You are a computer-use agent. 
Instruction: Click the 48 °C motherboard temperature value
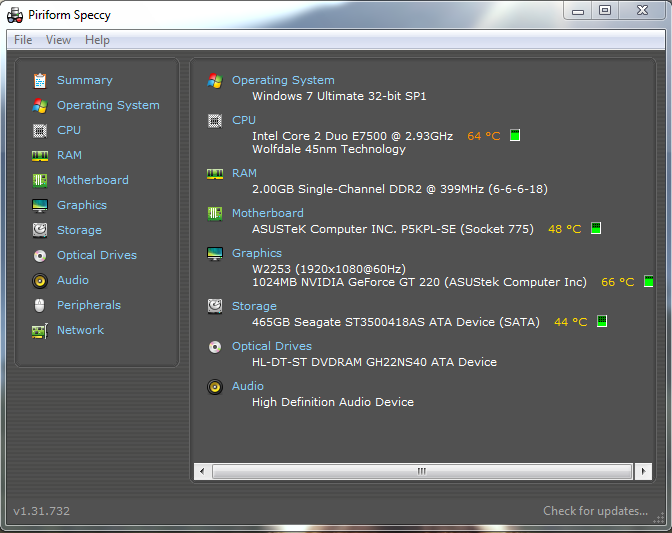[x=565, y=229]
